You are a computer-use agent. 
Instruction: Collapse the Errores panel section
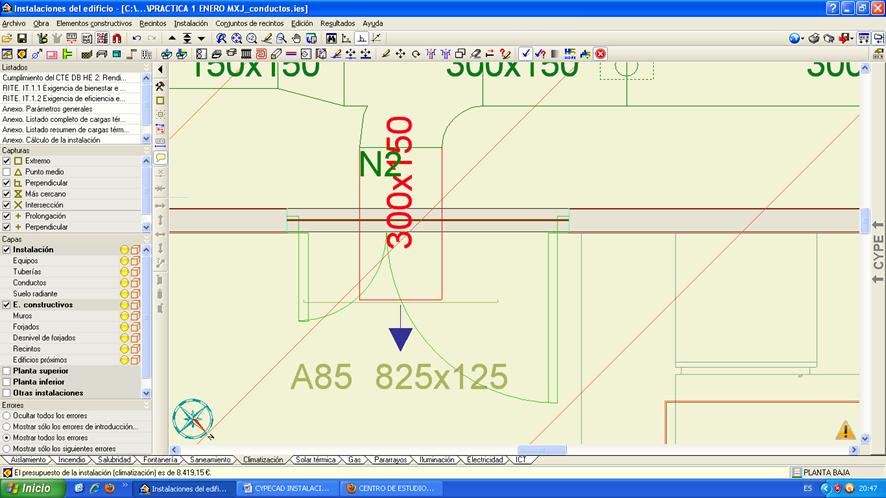pos(147,405)
